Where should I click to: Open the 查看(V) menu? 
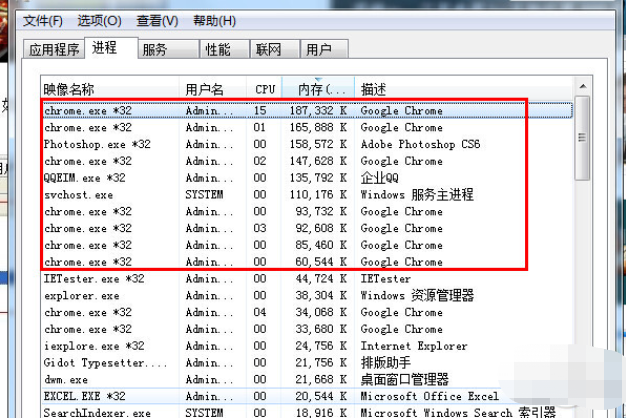157,20
